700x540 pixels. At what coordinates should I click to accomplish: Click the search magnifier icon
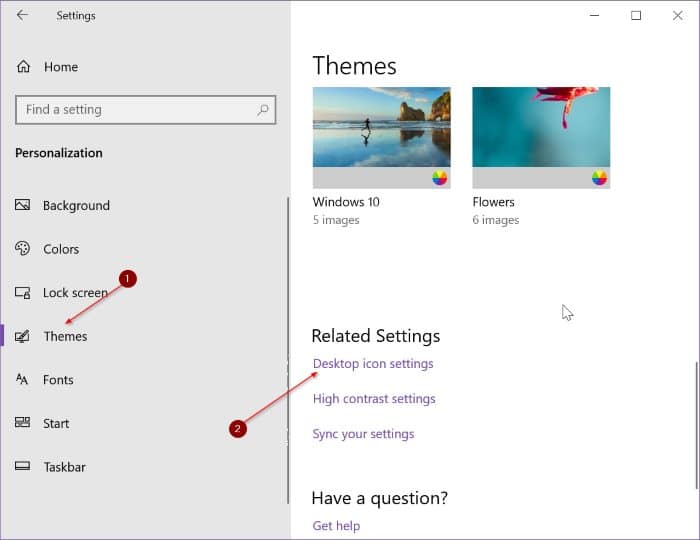(262, 109)
